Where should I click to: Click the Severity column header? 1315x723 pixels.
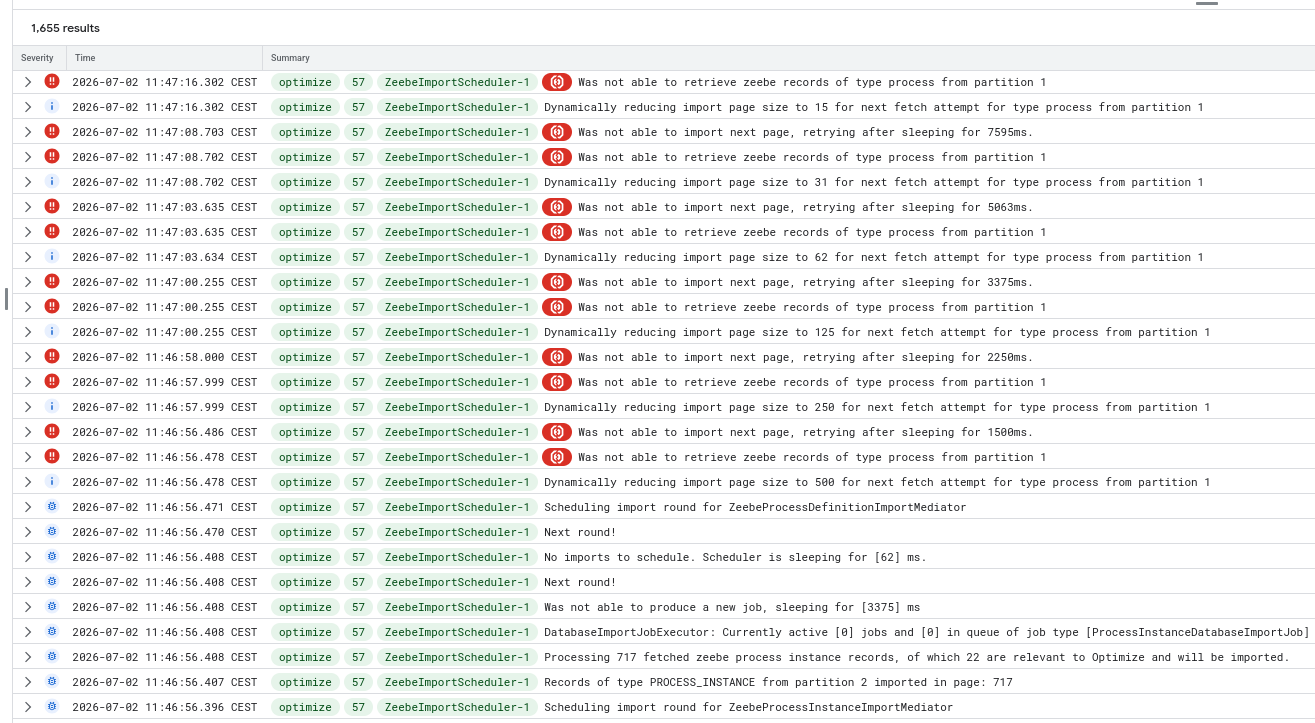click(37, 58)
